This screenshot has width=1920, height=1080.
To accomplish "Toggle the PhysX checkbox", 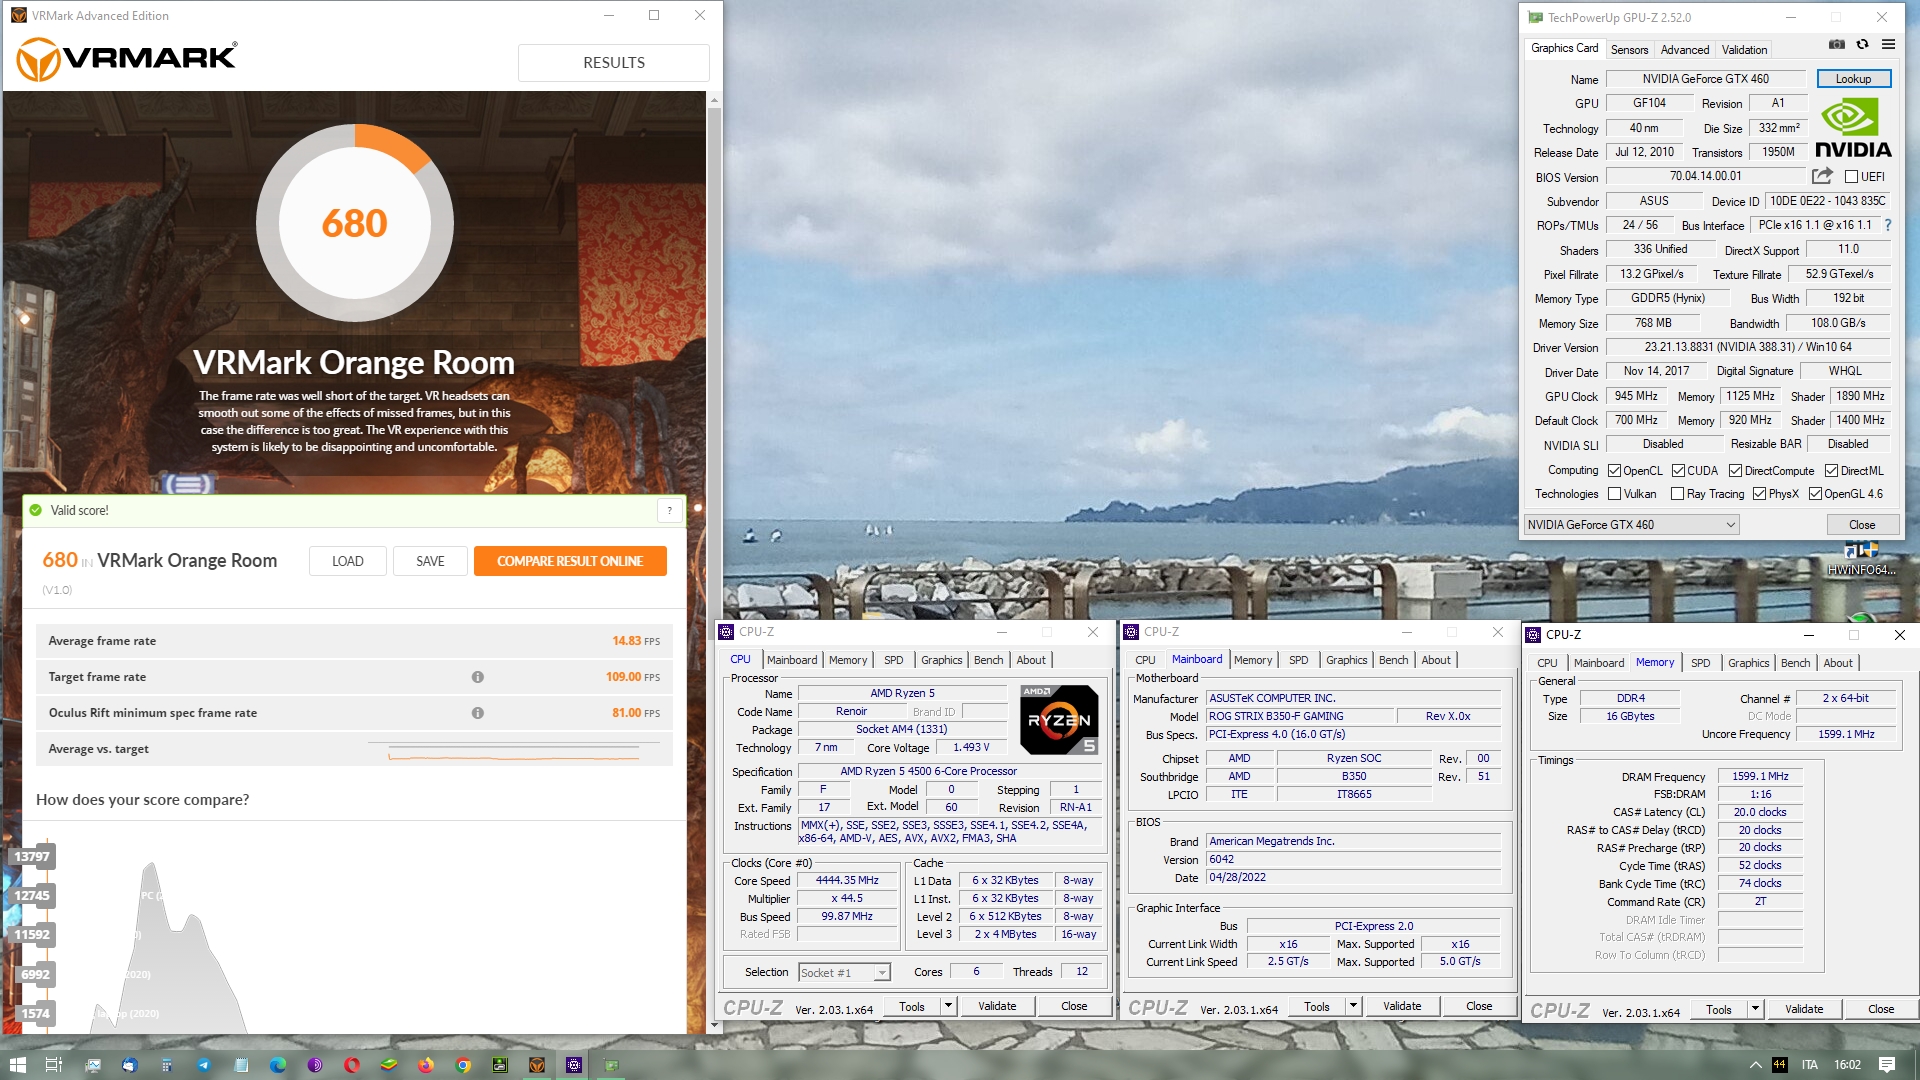I will tap(1759, 494).
